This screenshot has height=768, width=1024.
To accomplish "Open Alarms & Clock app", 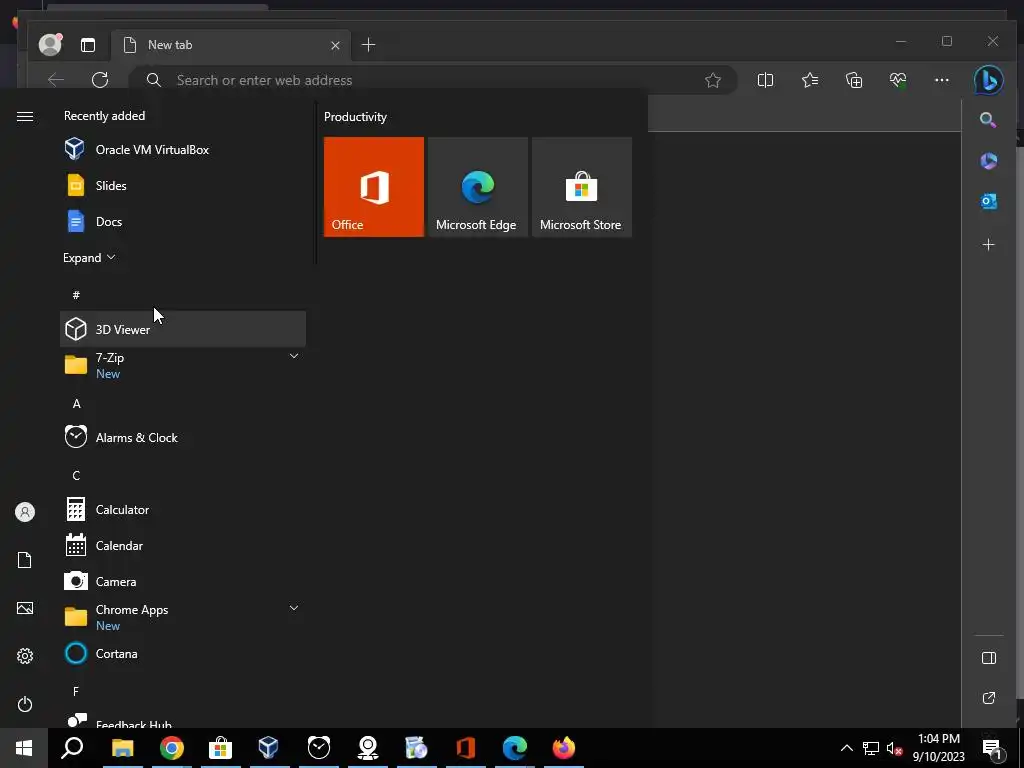I will [183, 438].
